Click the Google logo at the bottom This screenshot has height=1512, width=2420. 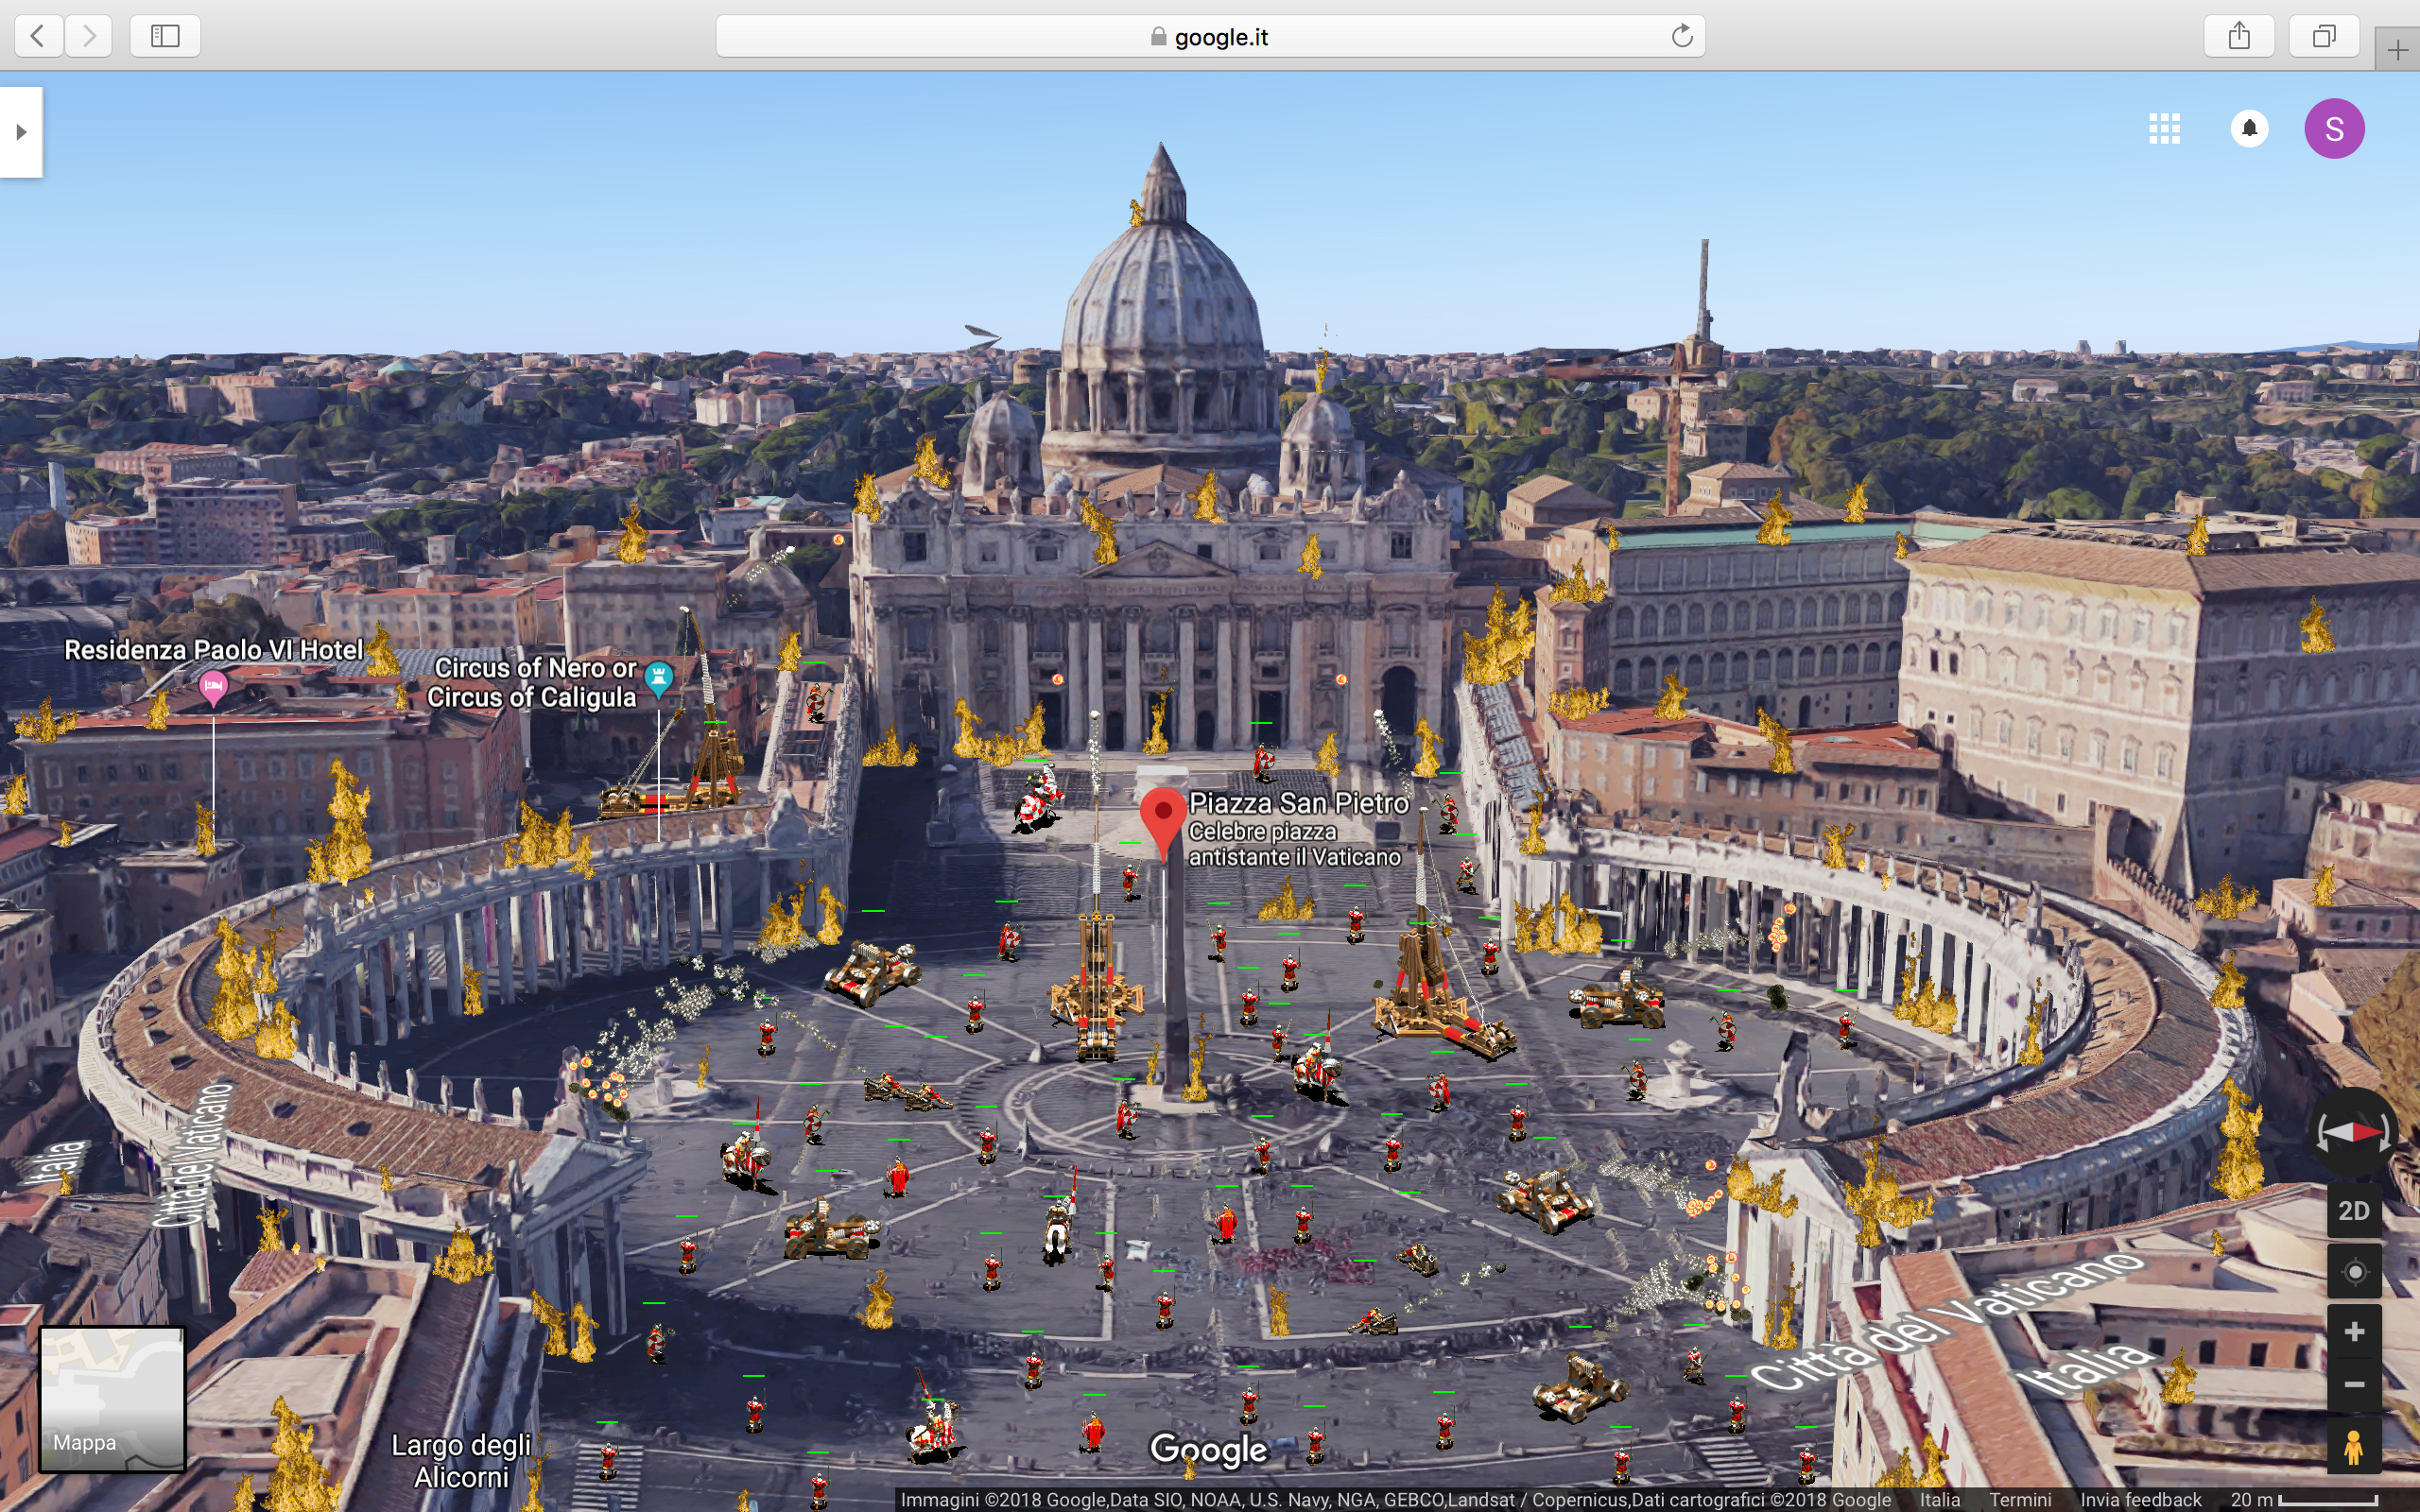point(1208,1450)
